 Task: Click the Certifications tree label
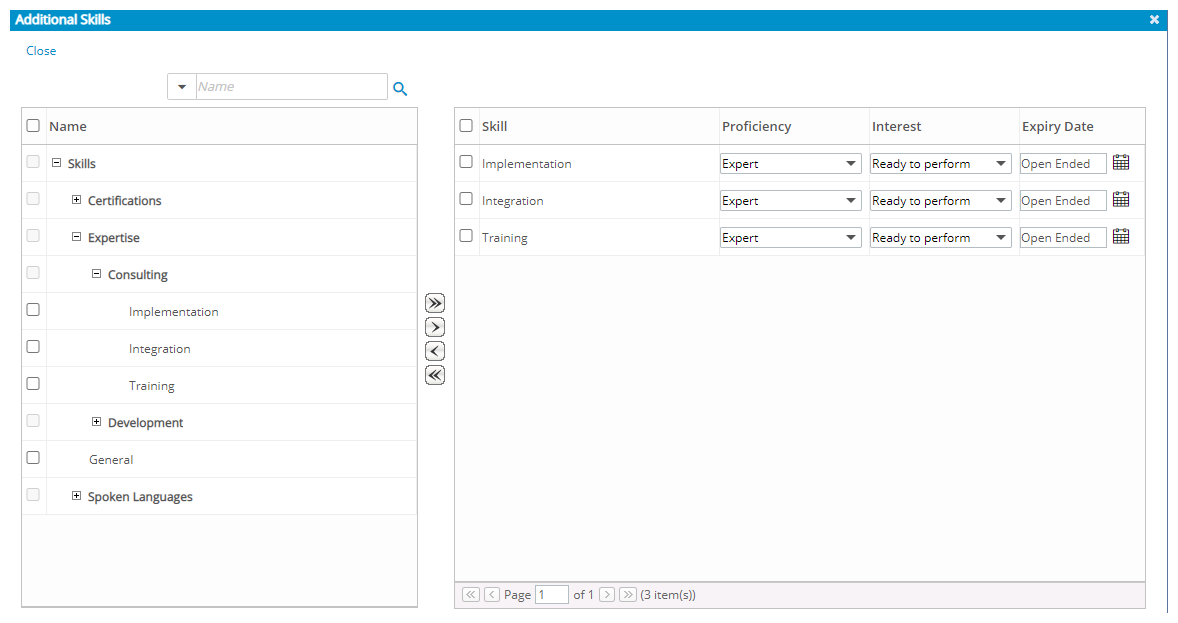125,201
